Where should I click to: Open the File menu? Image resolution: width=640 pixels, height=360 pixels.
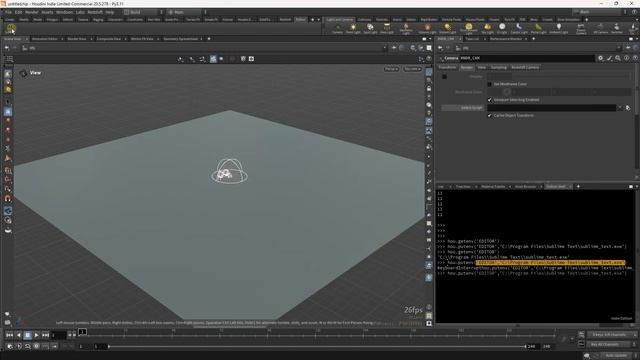[x=8, y=12]
